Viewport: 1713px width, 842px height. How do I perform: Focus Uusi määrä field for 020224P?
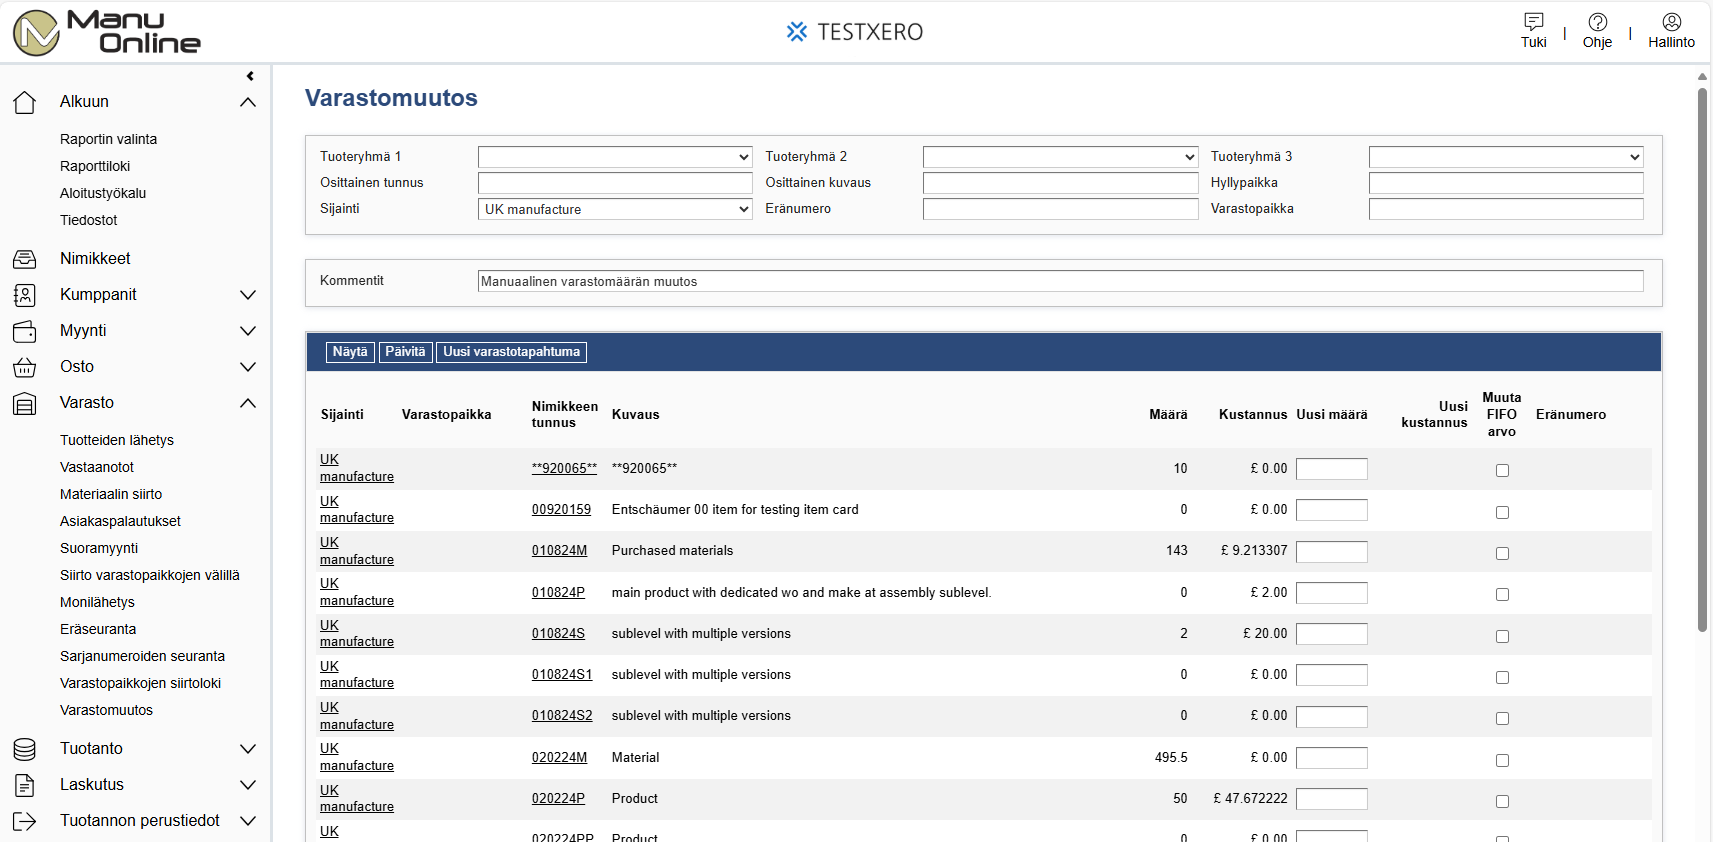[x=1331, y=799]
